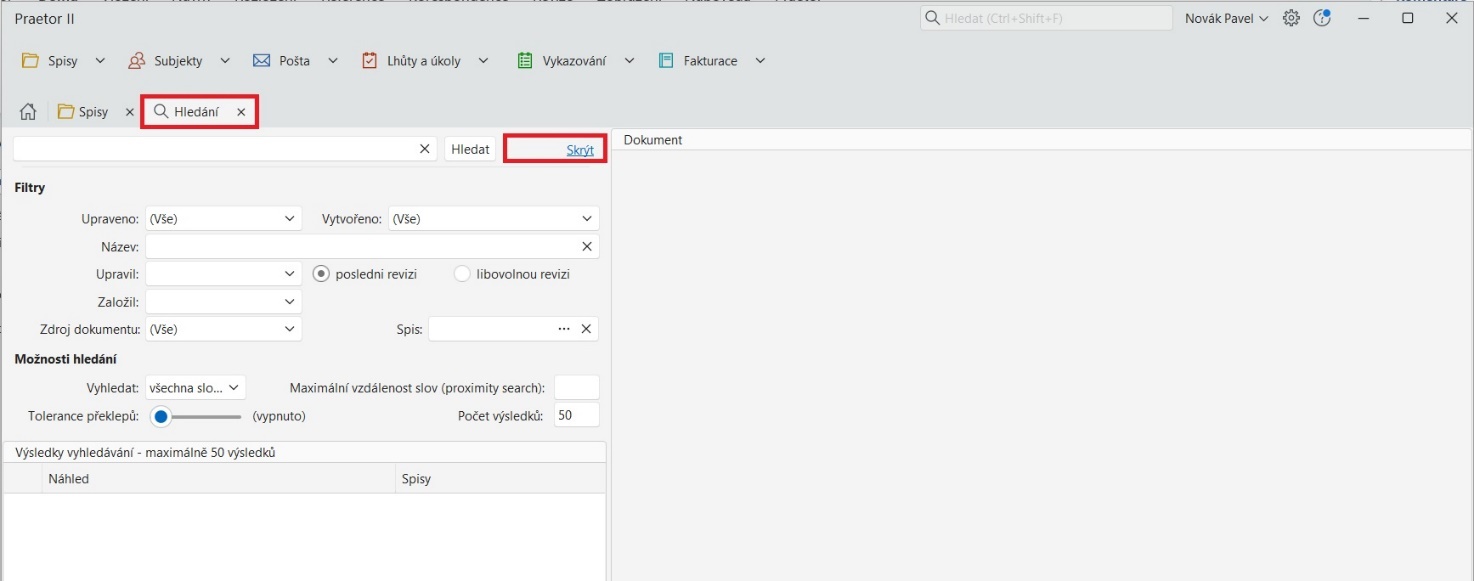Go to the Home tab icon
The width and height of the screenshot is (1474, 581).
point(28,112)
